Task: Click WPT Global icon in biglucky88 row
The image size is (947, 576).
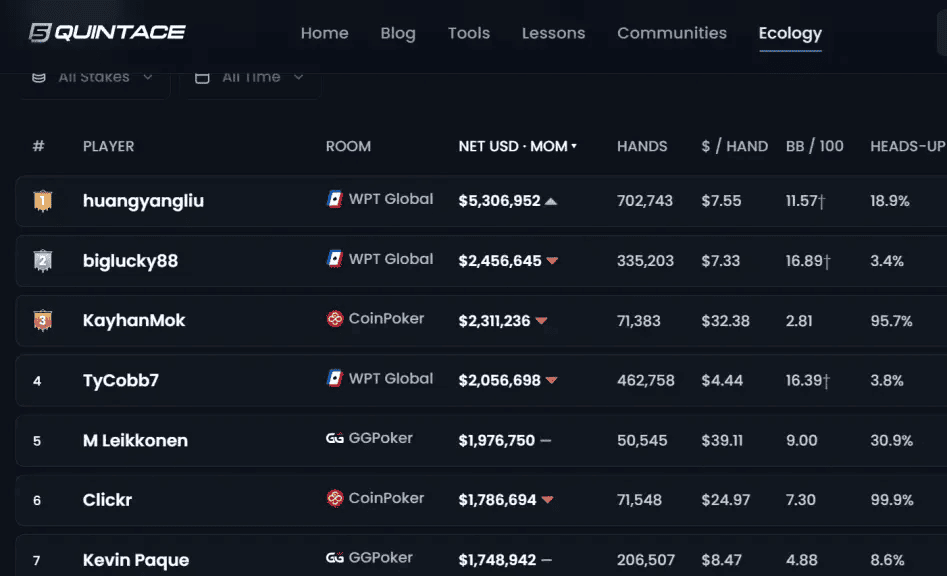Action: [x=335, y=259]
